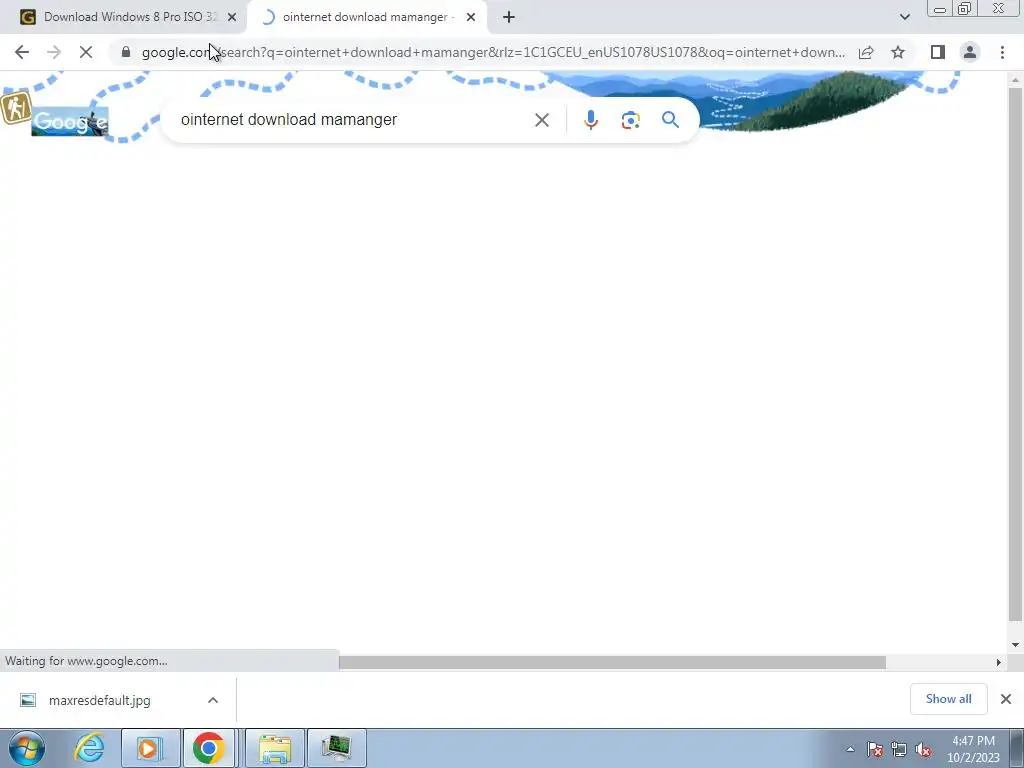Image resolution: width=1024 pixels, height=768 pixels.
Task: Launch Internet Explorer from the taskbar
Action: click(89, 748)
